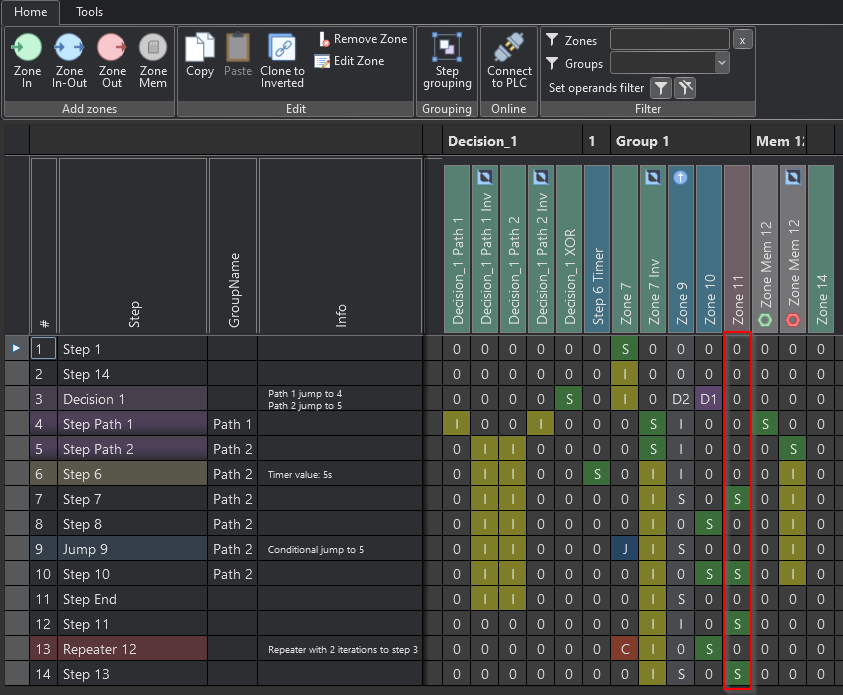The height and width of the screenshot is (695, 843).
Task: Click Connect to PLC icon
Action: (x=509, y=60)
